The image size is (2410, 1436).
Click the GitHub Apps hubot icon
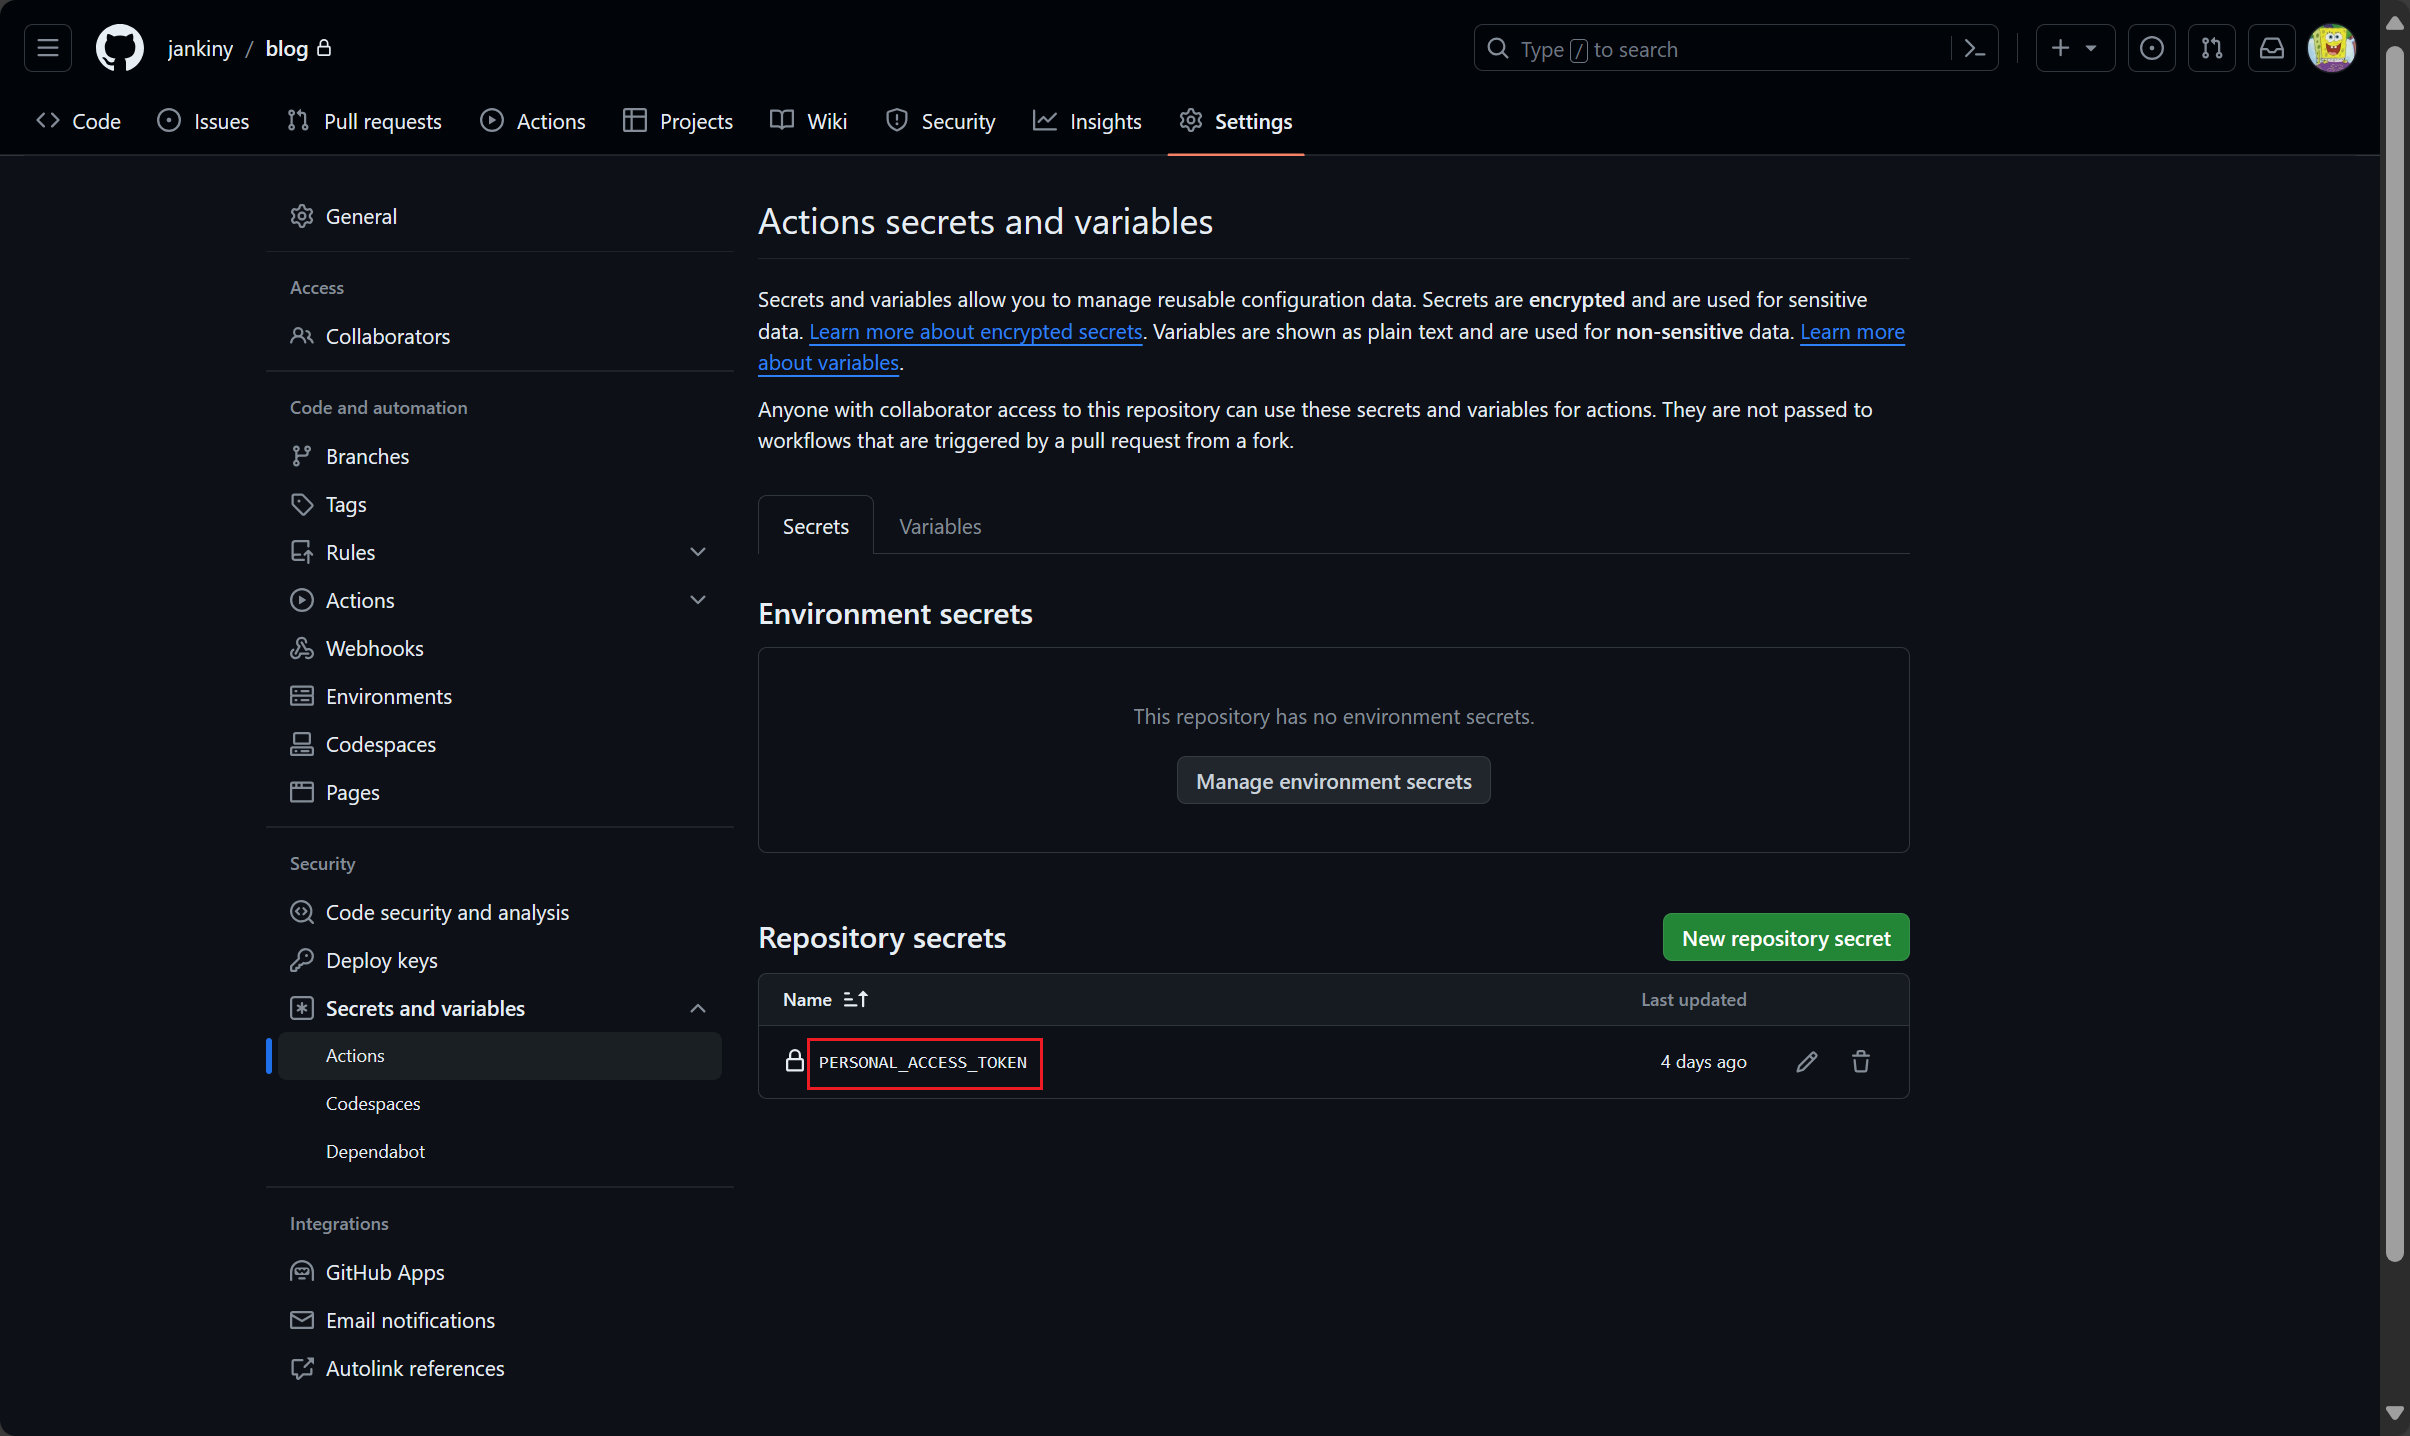tap(302, 1272)
